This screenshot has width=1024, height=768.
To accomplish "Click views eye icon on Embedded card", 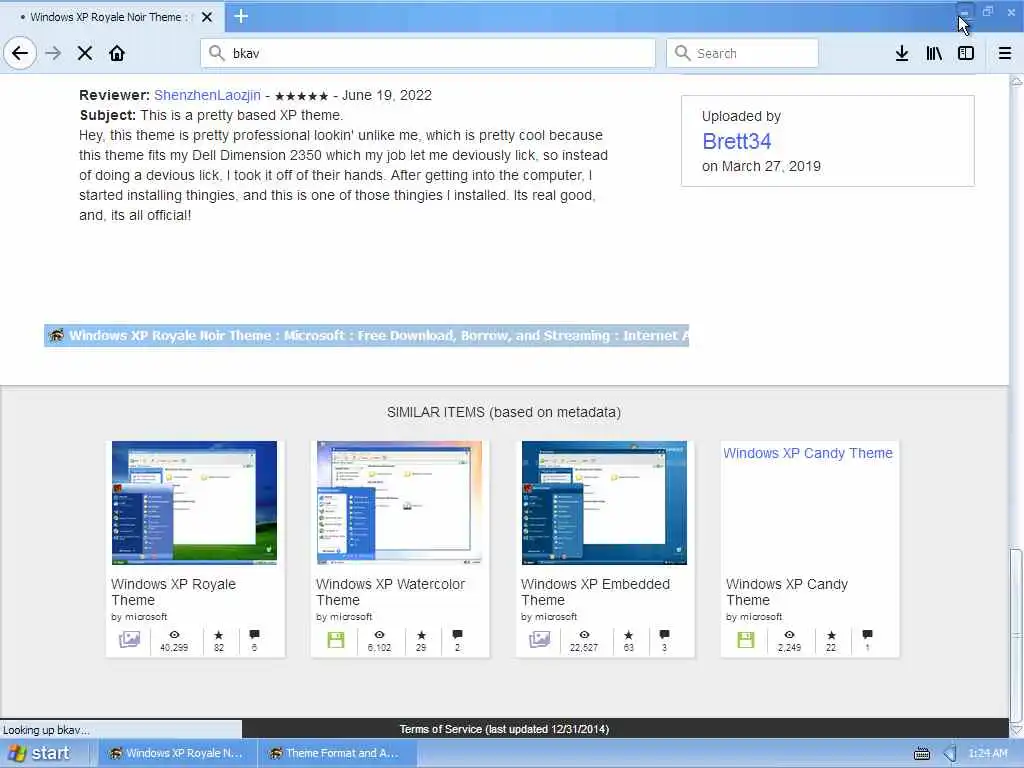I will [x=584, y=635].
